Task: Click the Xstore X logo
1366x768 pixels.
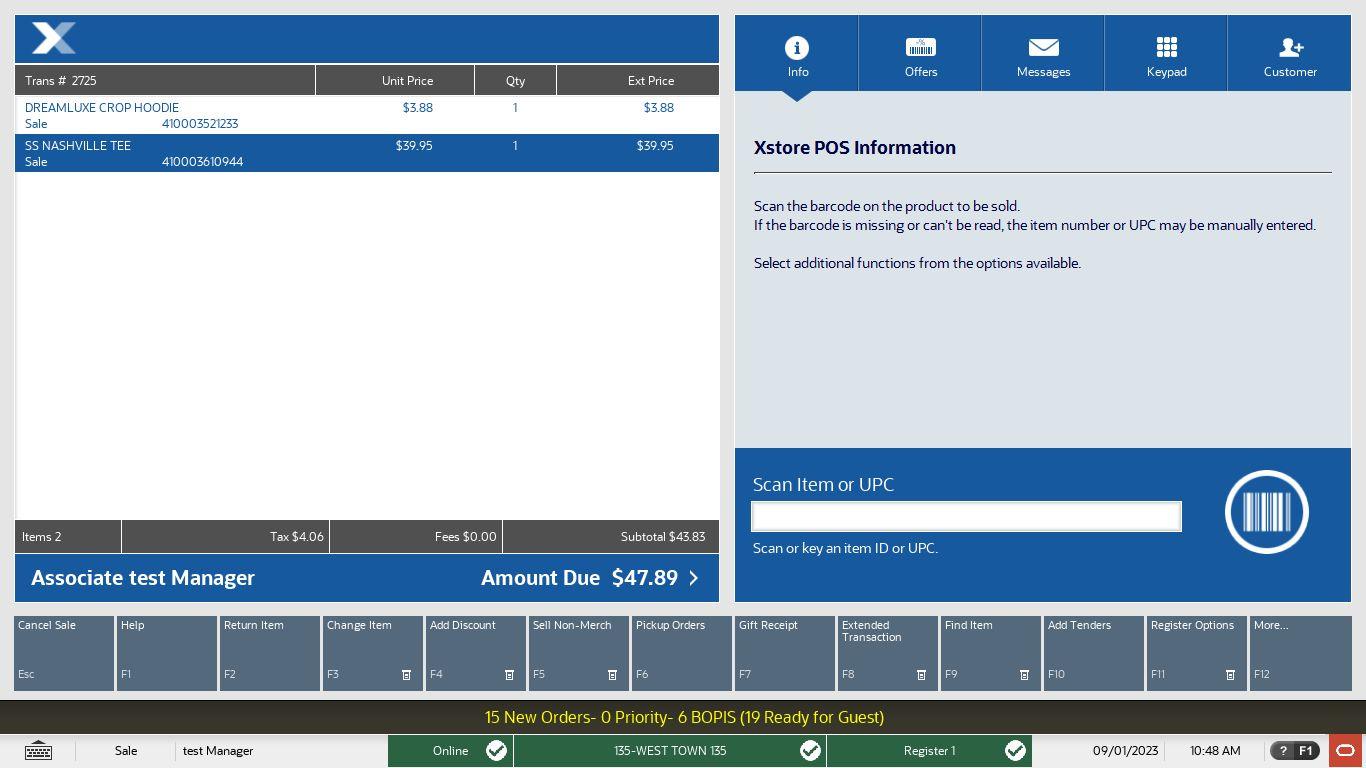Action: coord(54,39)
